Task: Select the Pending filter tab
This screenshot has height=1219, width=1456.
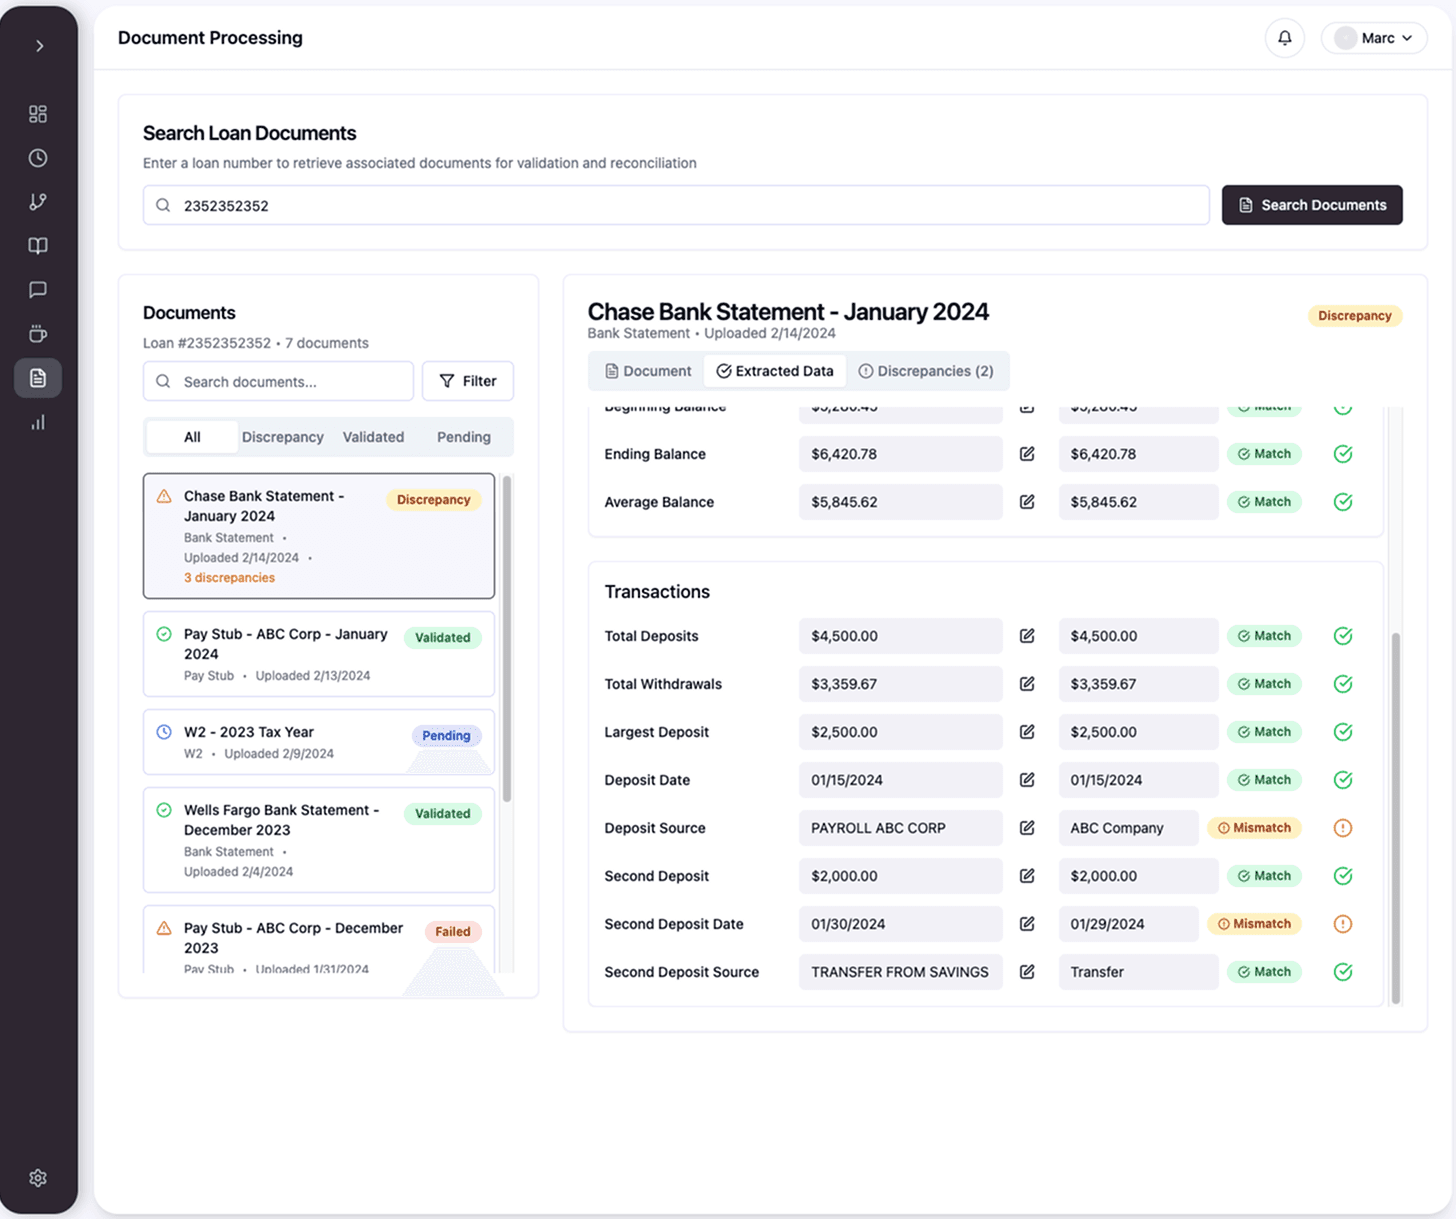Action: pos(464,437)
